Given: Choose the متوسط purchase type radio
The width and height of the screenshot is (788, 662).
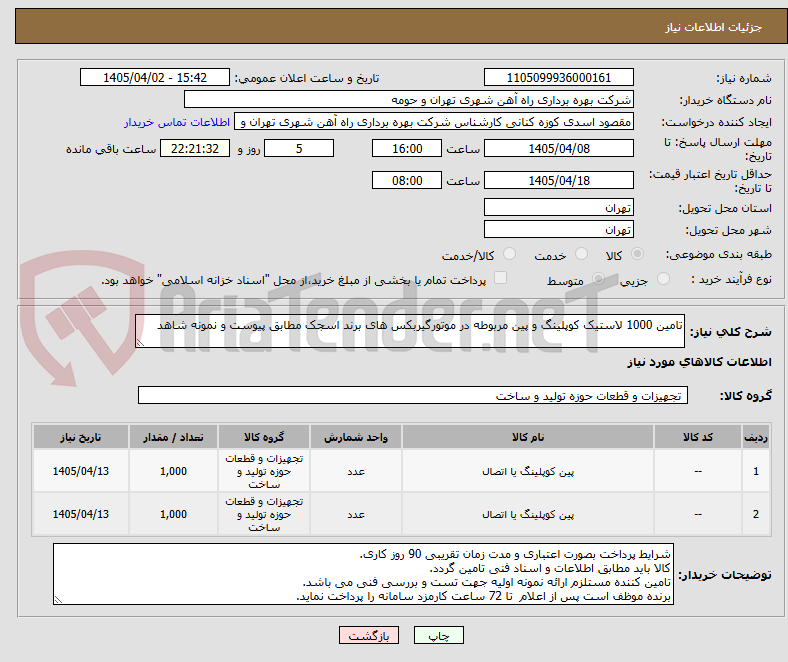Looking at the screenshot, I should tap(598, 278).
